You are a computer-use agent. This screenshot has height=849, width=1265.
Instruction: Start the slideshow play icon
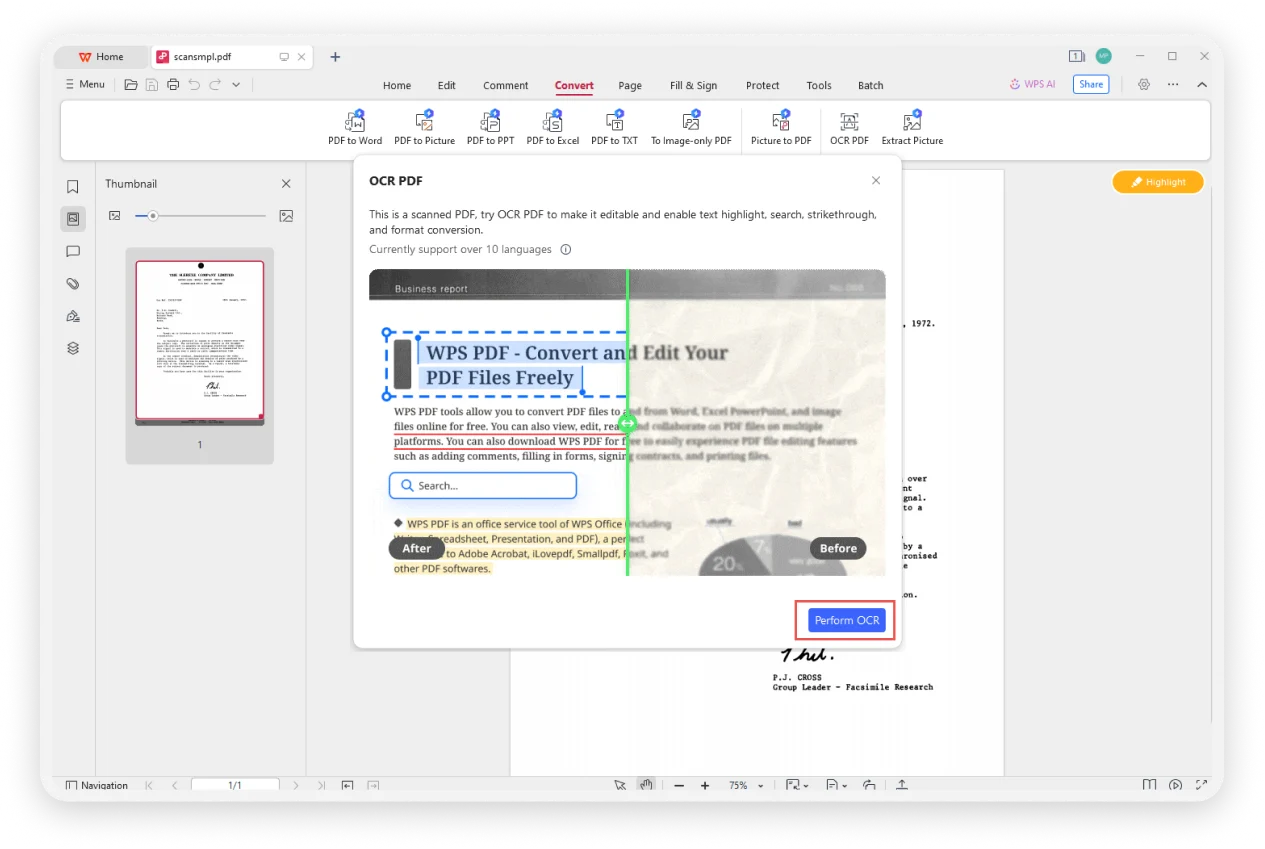[1176, 785]
